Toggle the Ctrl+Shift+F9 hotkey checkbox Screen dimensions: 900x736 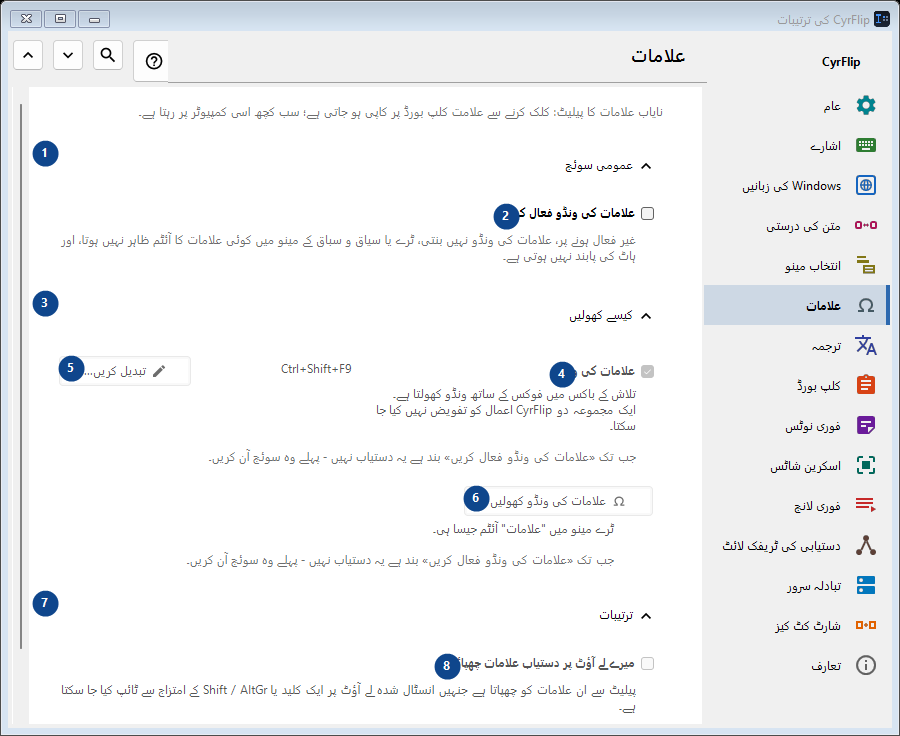(647, 371)
